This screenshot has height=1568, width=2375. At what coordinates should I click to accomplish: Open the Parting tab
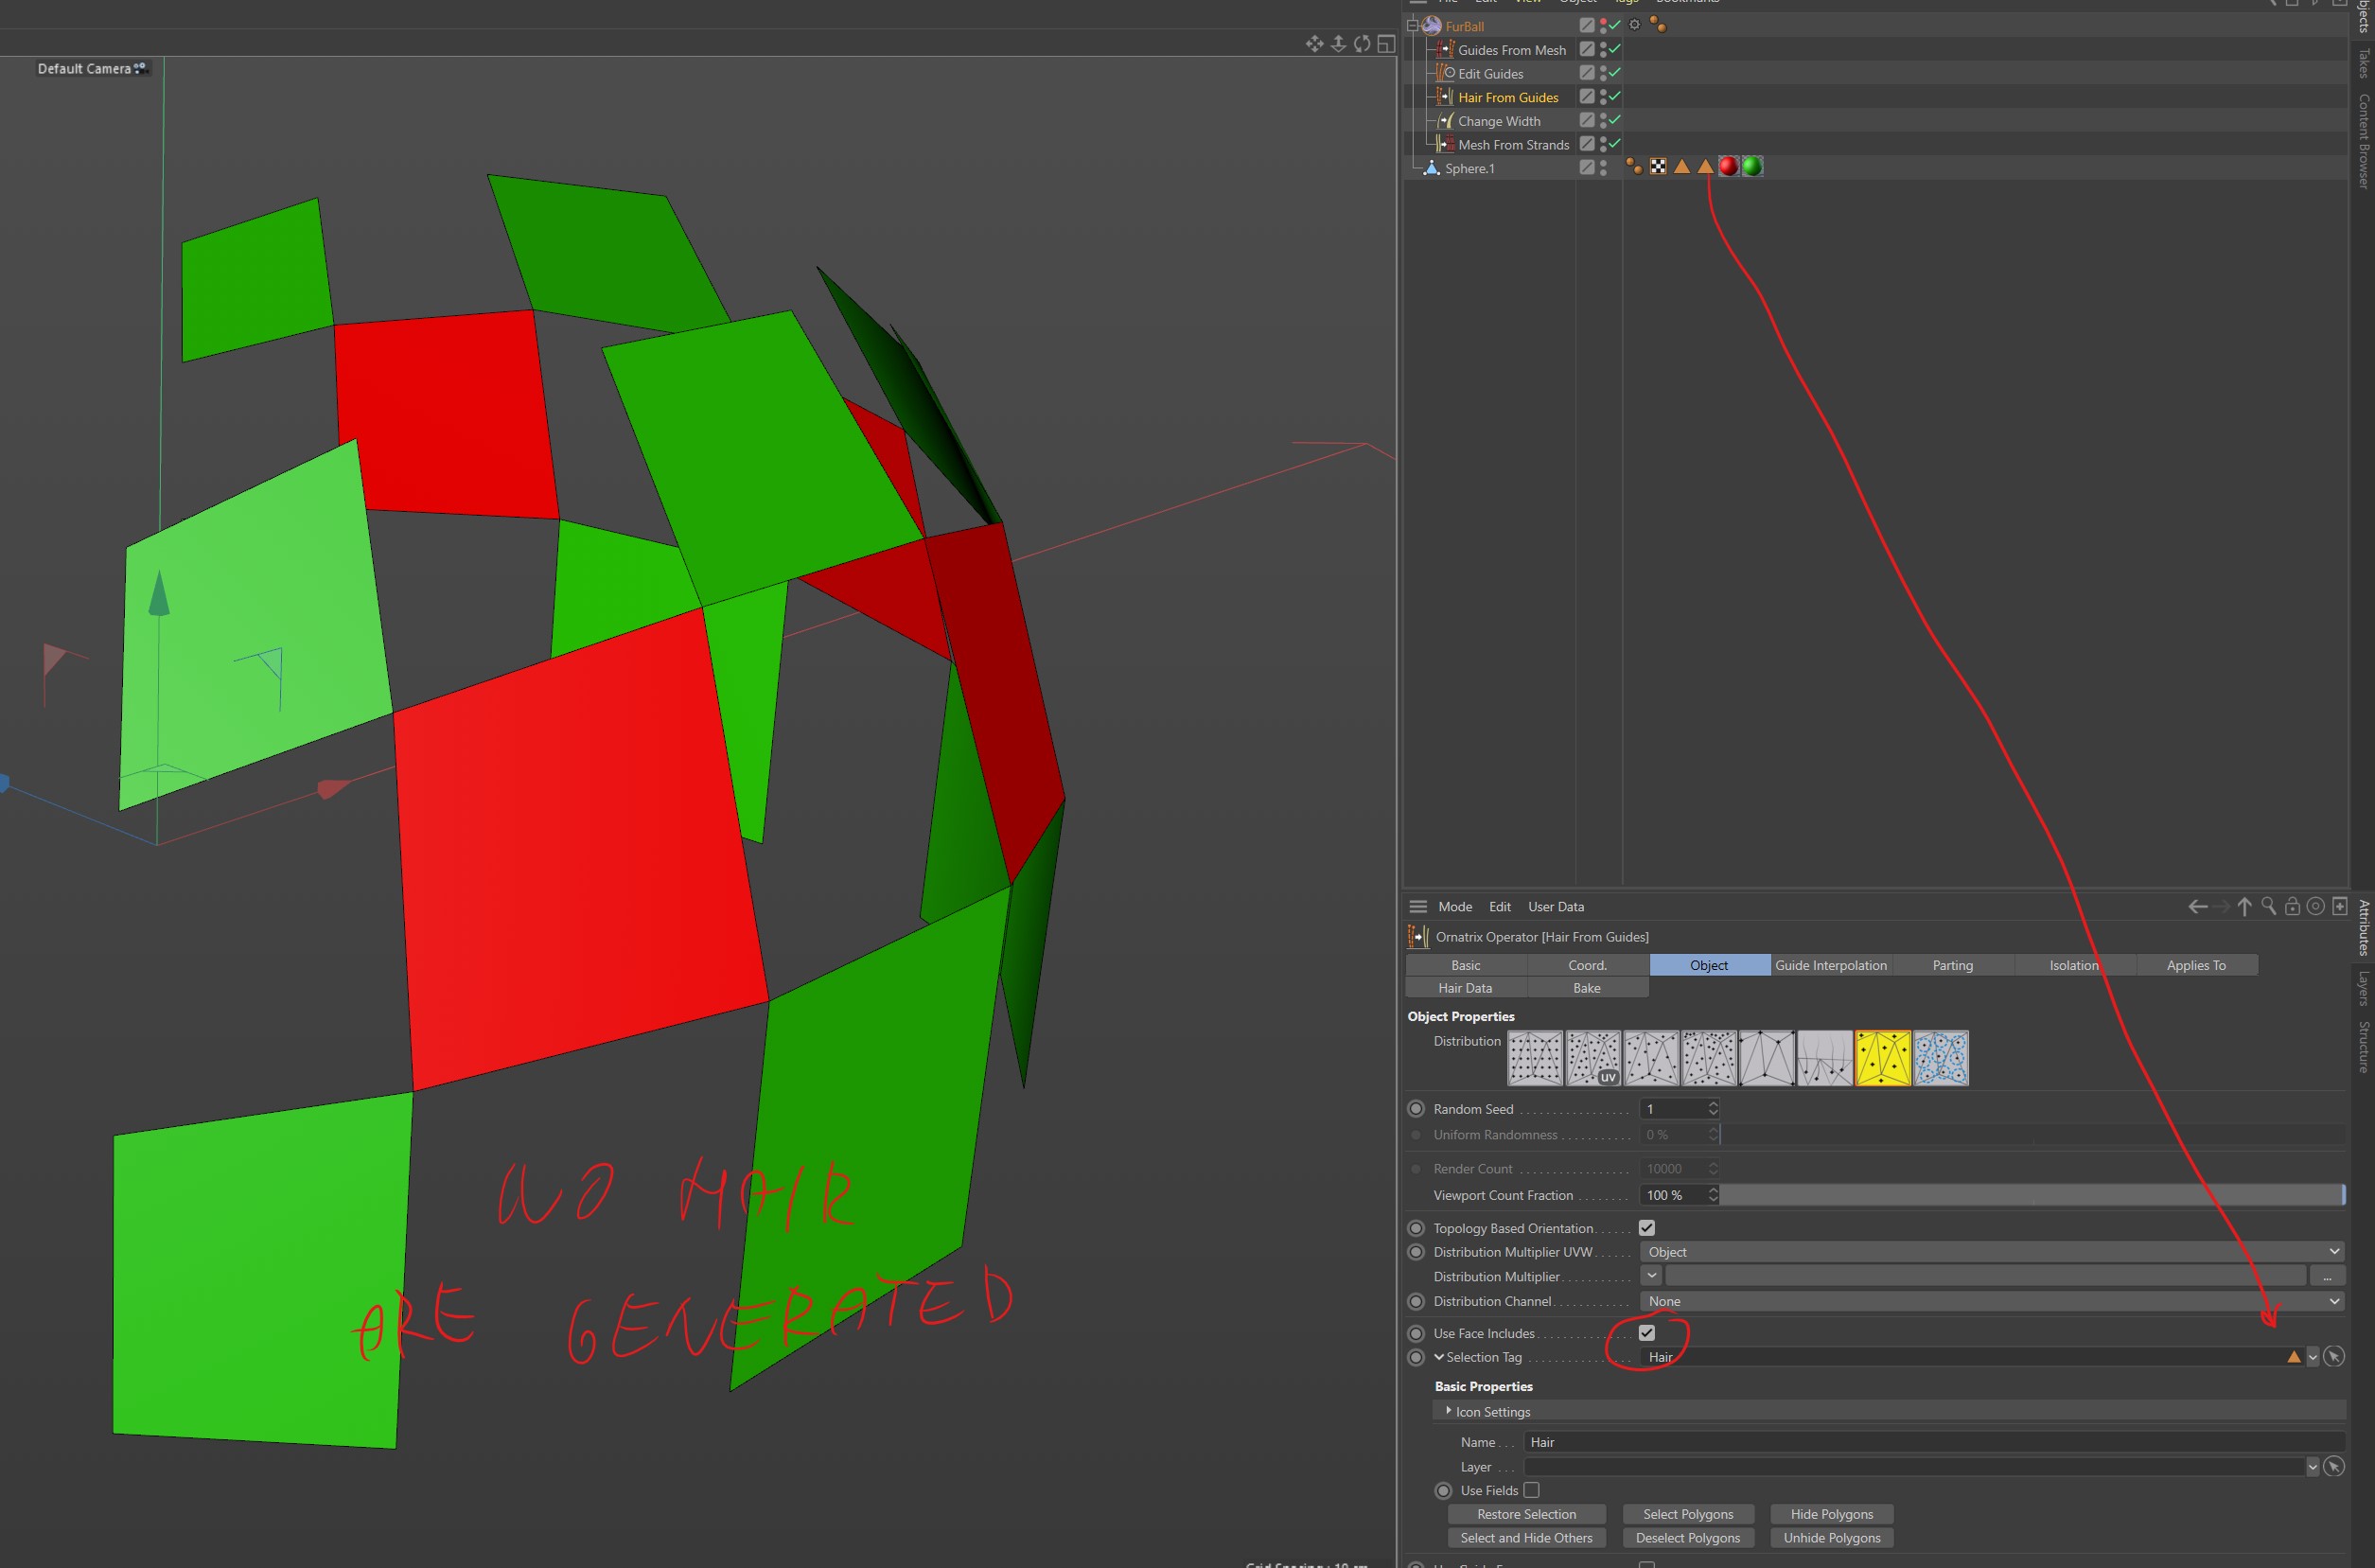coord(1952,965)
